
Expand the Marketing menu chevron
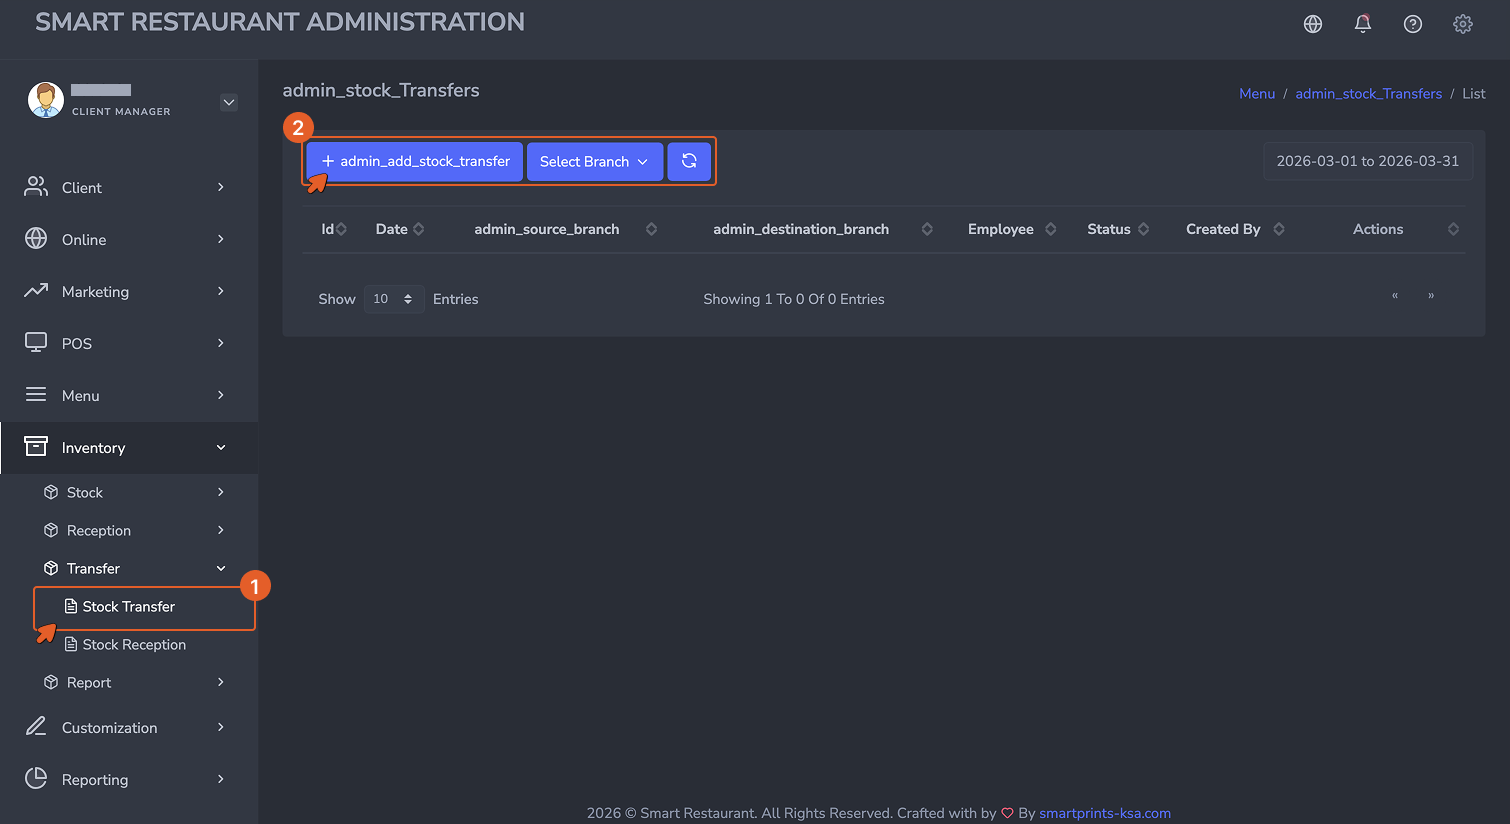[x=221, y=291]
